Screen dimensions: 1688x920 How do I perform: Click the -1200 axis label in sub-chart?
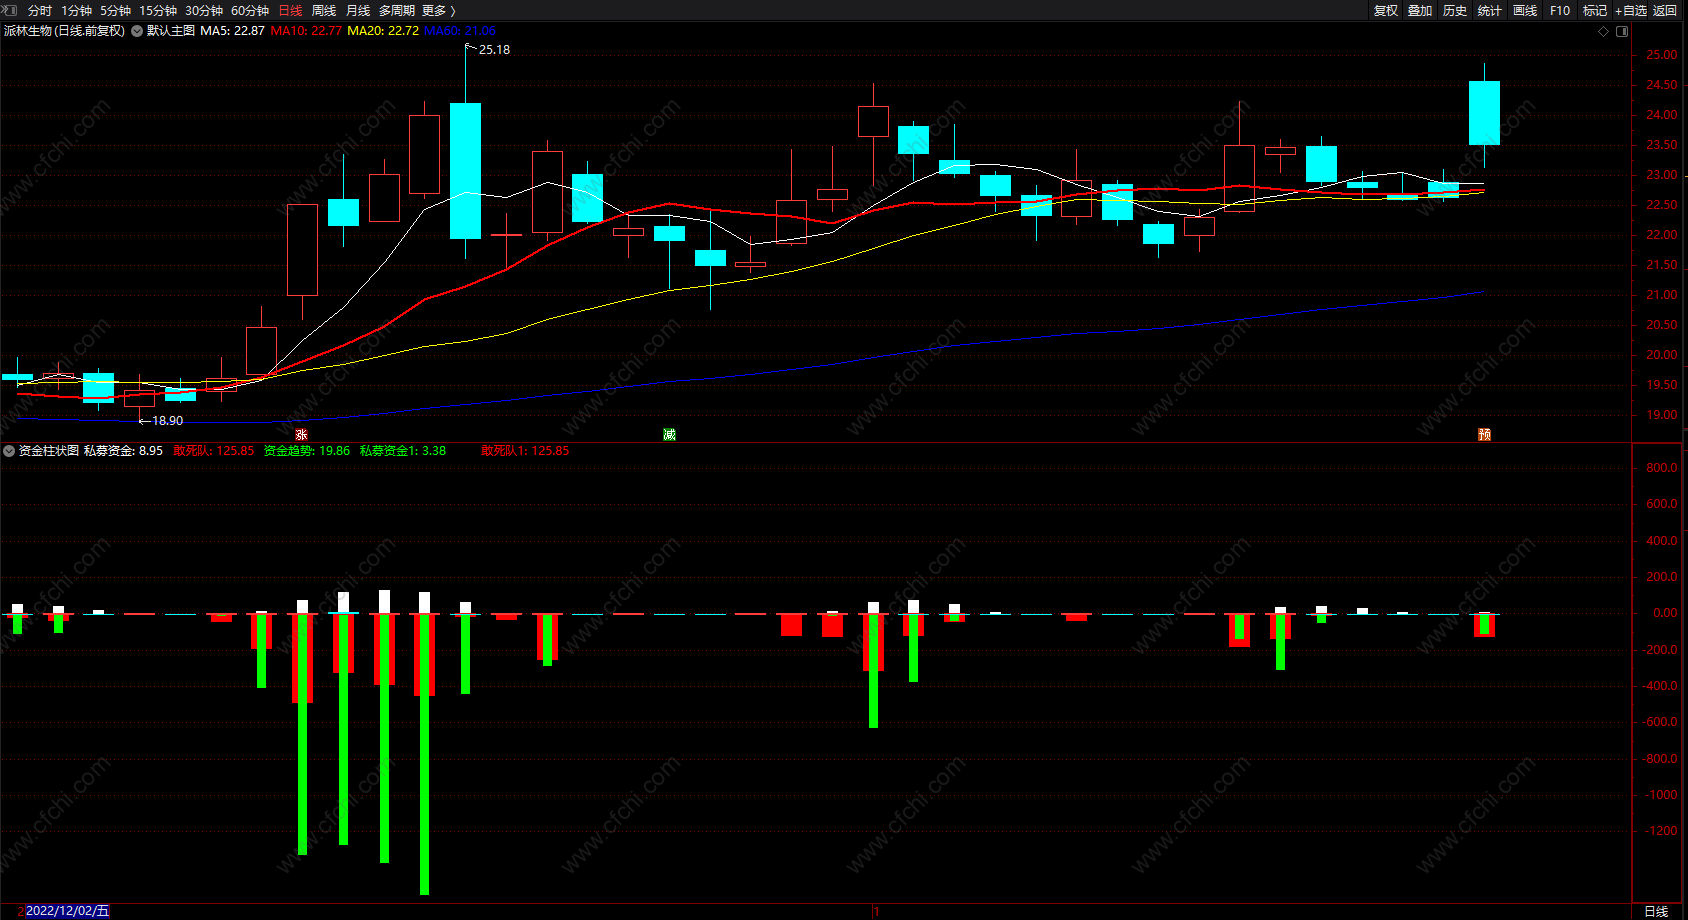click(1662, 831)
